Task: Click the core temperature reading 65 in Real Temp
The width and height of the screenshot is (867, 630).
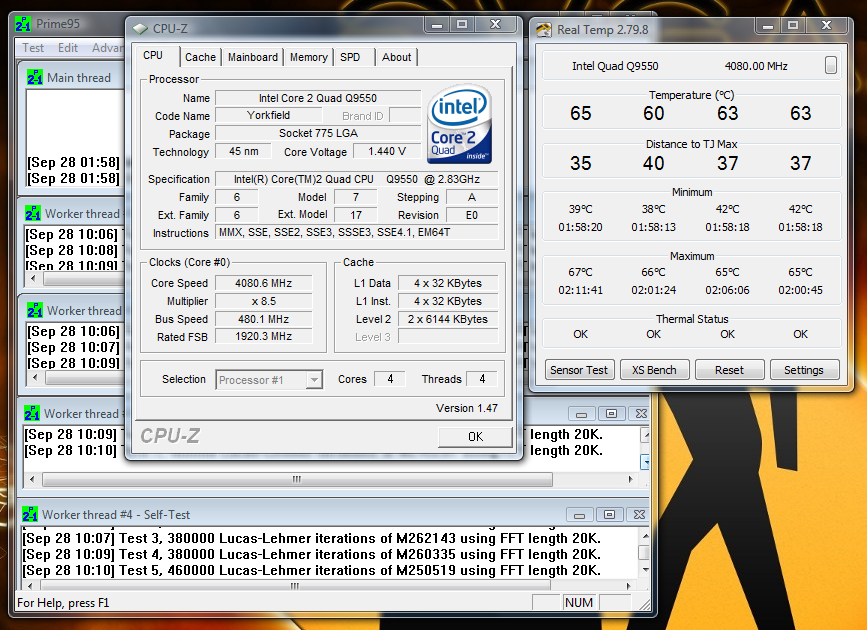Action: pyautogui.click(x=581, y=113)
